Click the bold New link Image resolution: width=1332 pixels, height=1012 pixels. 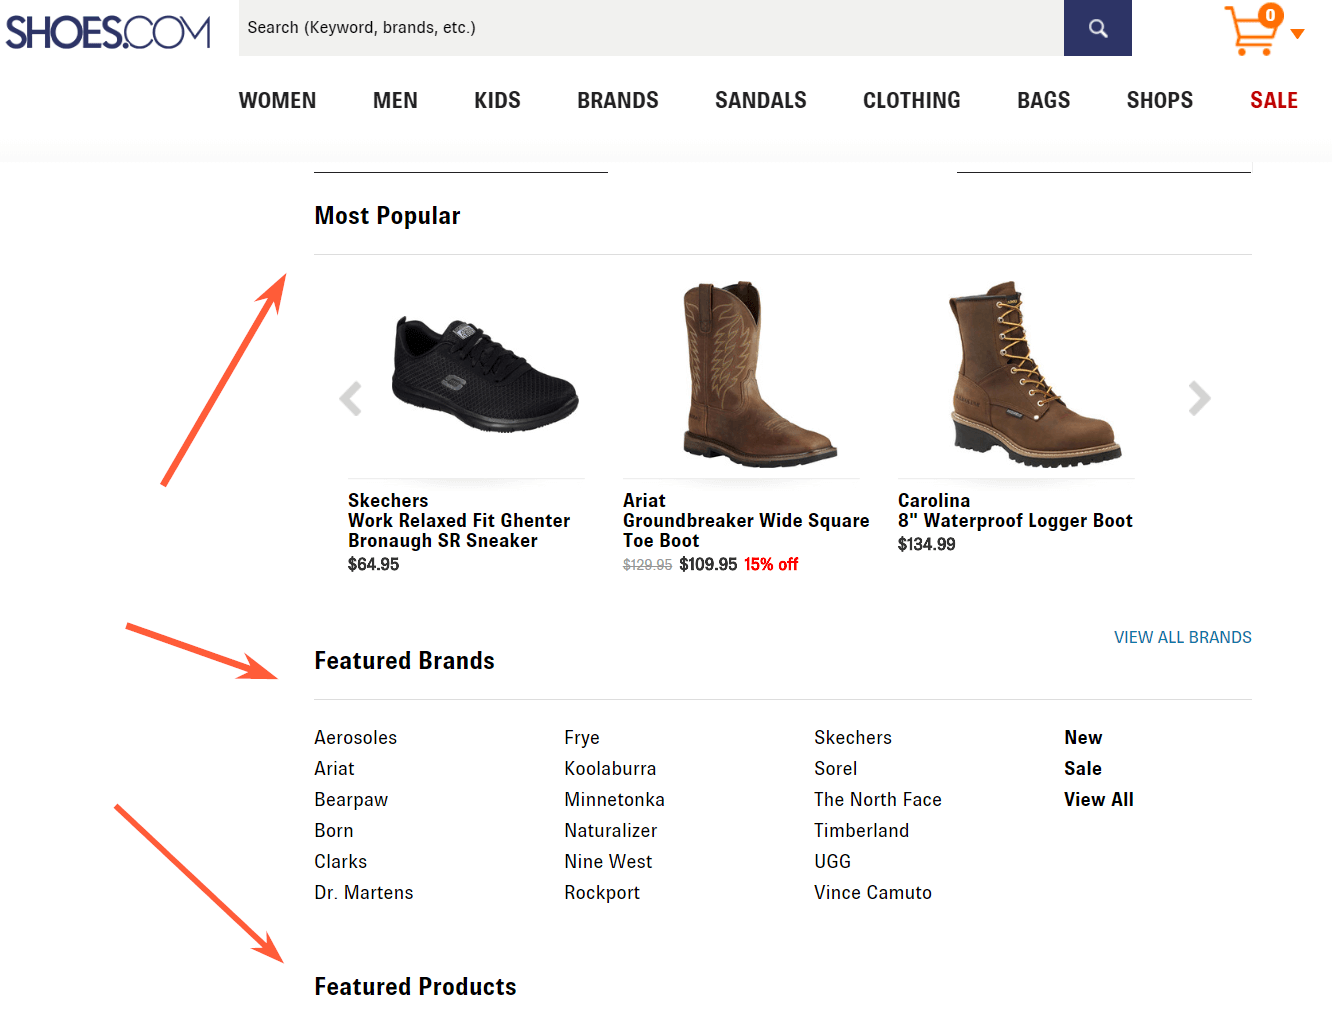(x=1083, y=737)
